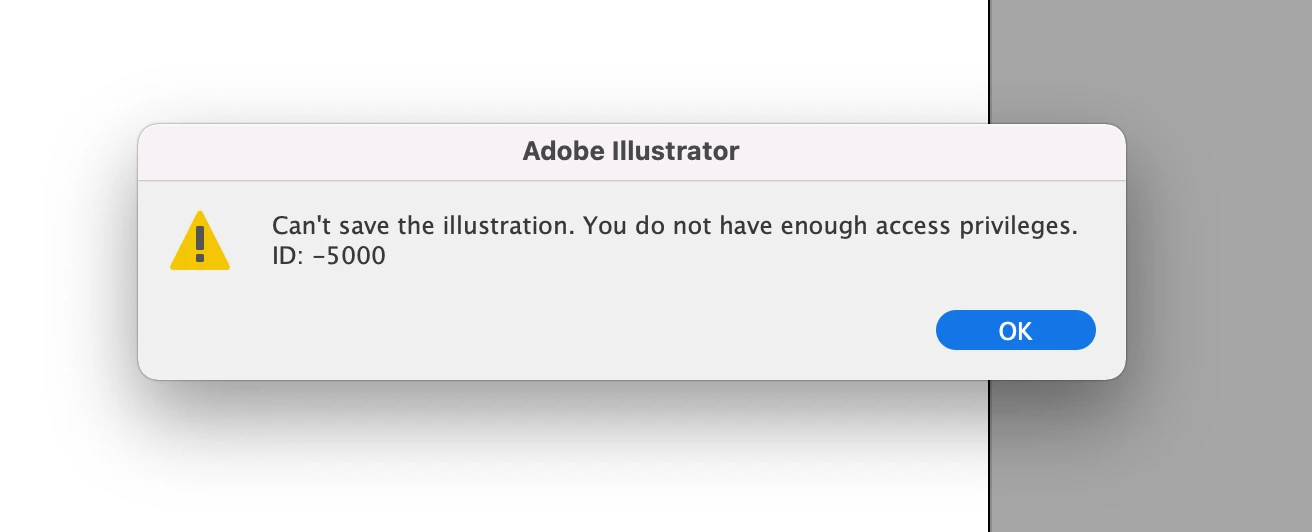Click the Adobe Illustrator dialog title
This screenshot has width=1312, height=532.
tap(631, 152)
